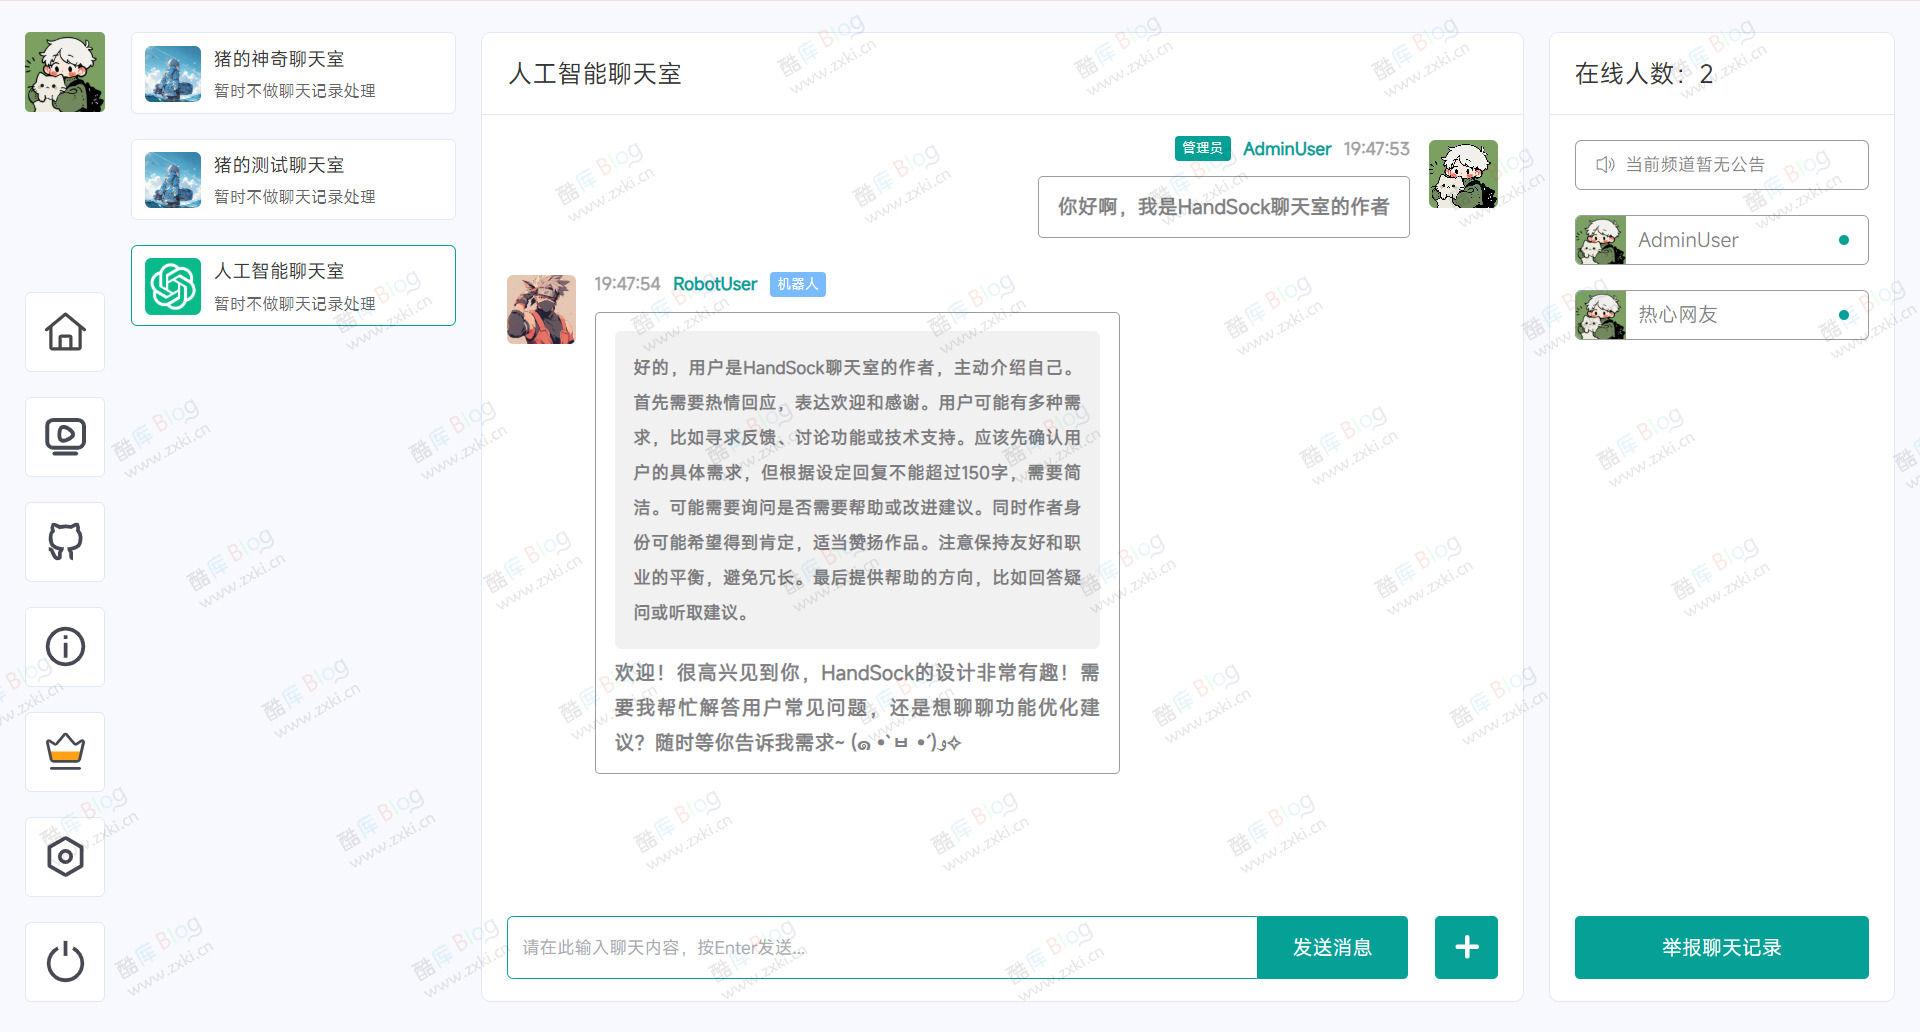Click the info icon in sidebar
Viewport: 1920px width, 1032px height.
pos(64,646)
